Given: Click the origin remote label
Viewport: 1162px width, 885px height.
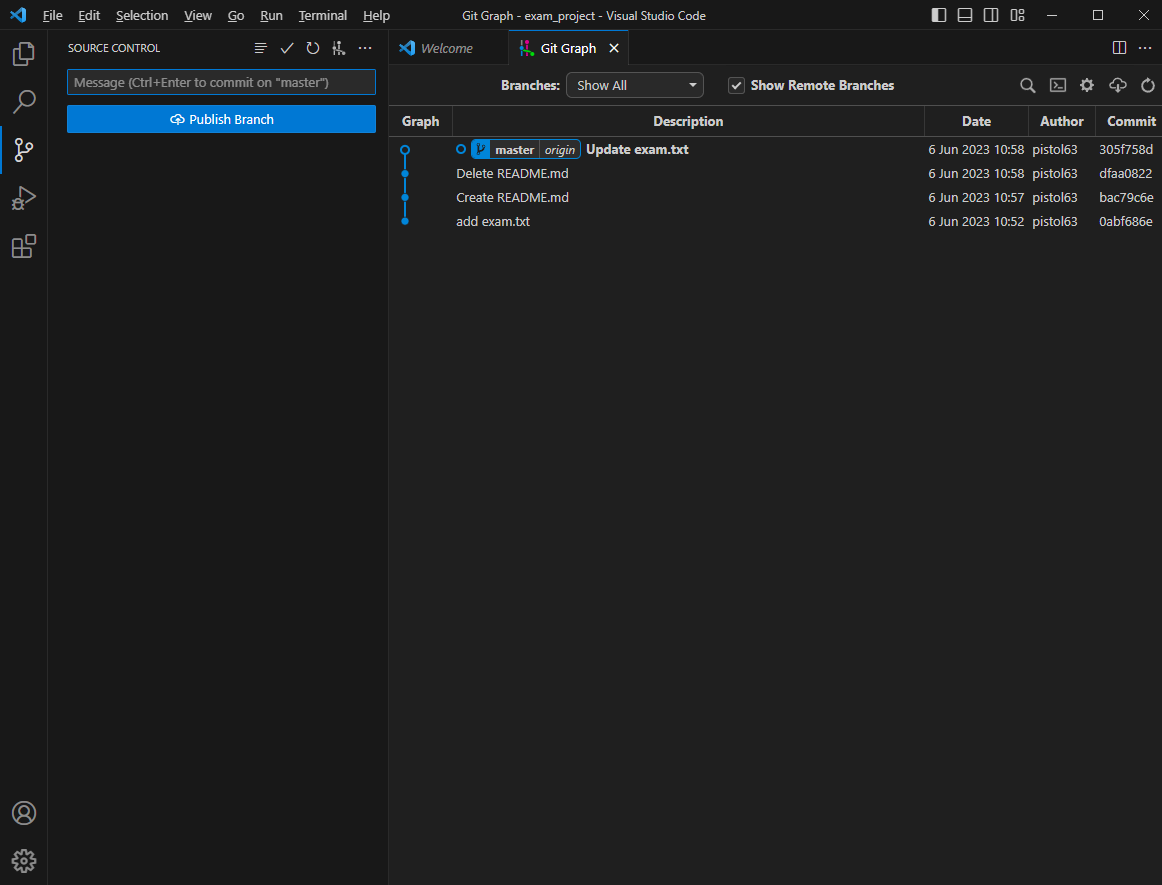Looking at the screenshot, I should 560,150.
